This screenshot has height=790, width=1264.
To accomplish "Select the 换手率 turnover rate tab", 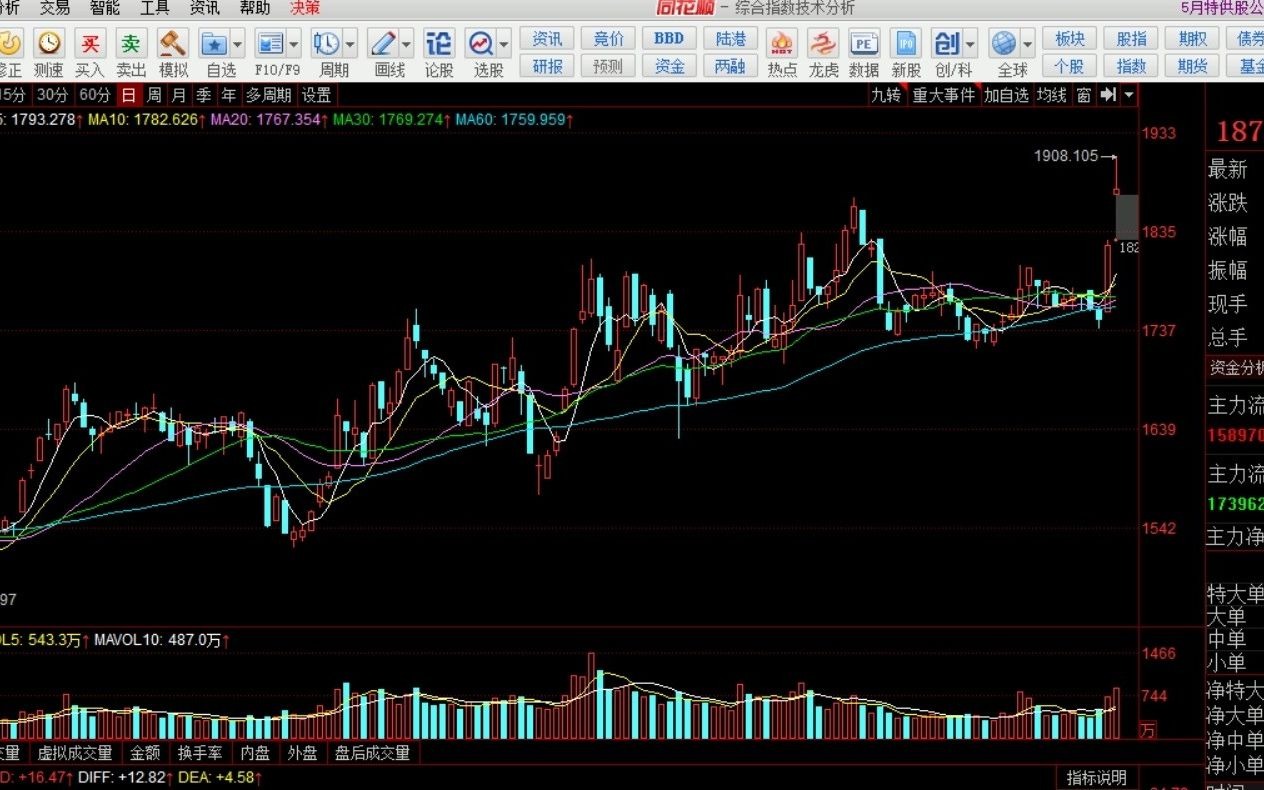I will tap(200, 753).
